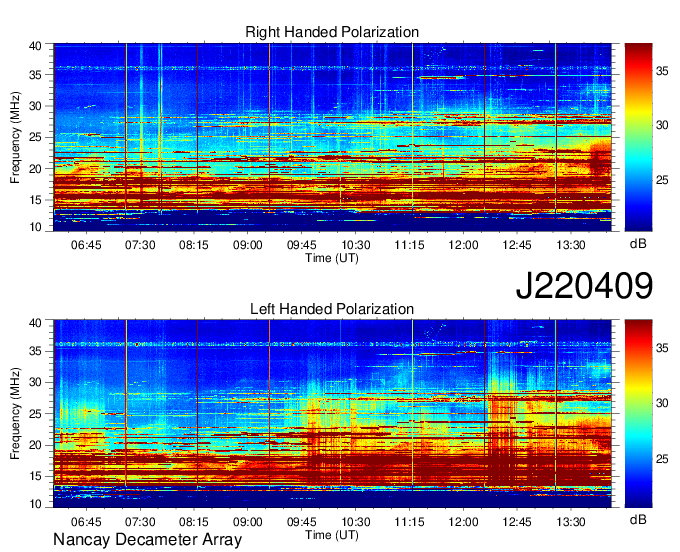Click the 35 dB label on the left-handed color bar
The width and height of the screenshot is (680, 552).
pos(662,348)
